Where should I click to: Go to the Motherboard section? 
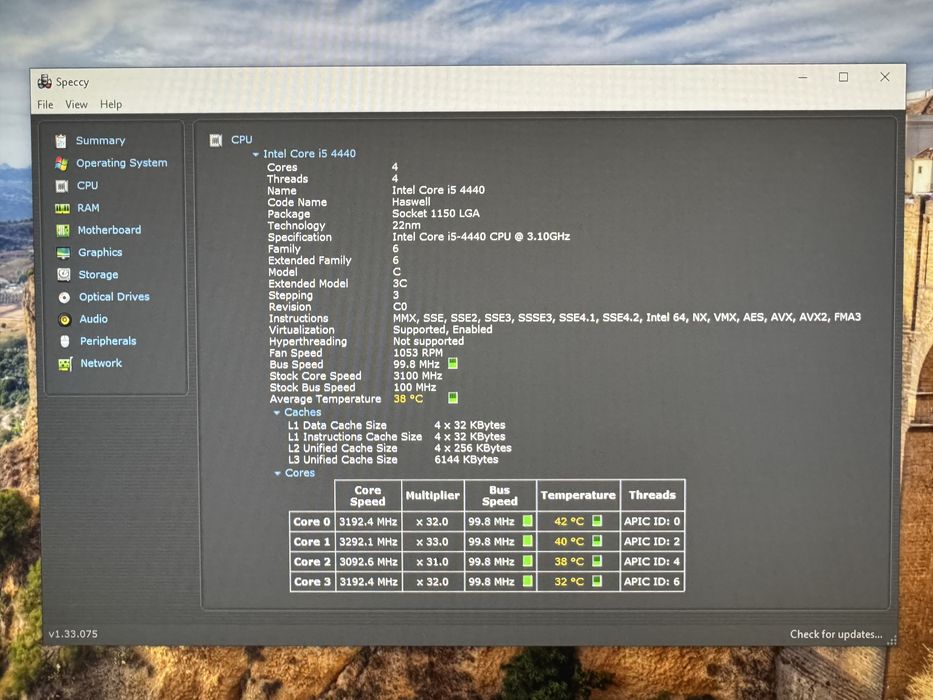[x=109, y=230]
